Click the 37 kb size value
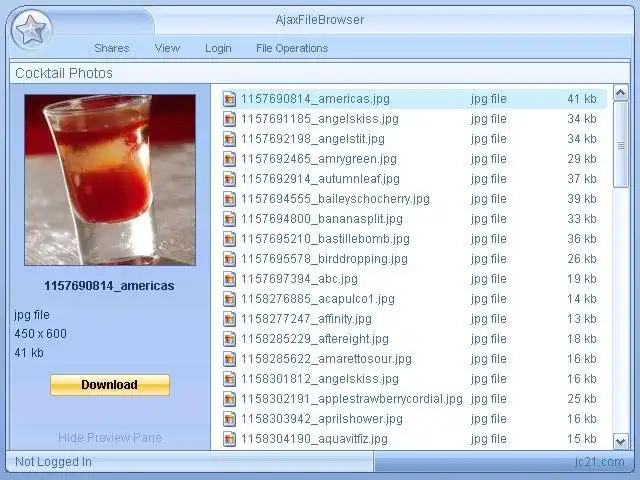 (x=582, y=179)
